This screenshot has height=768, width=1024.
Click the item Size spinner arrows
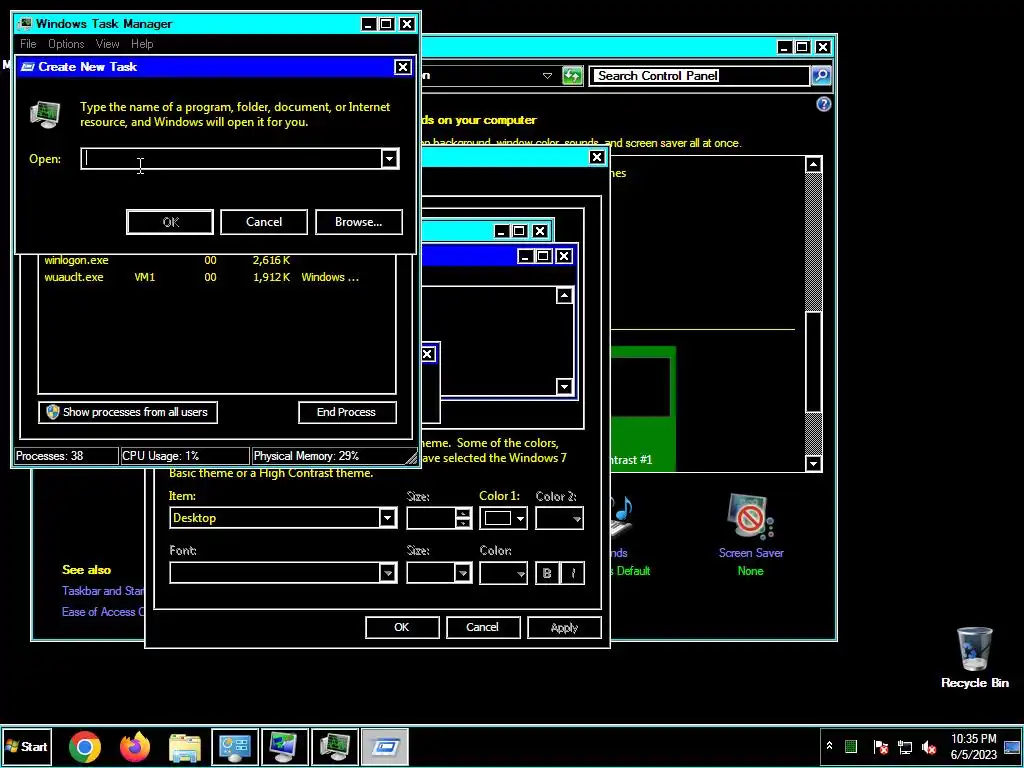[x=463, y=518]
